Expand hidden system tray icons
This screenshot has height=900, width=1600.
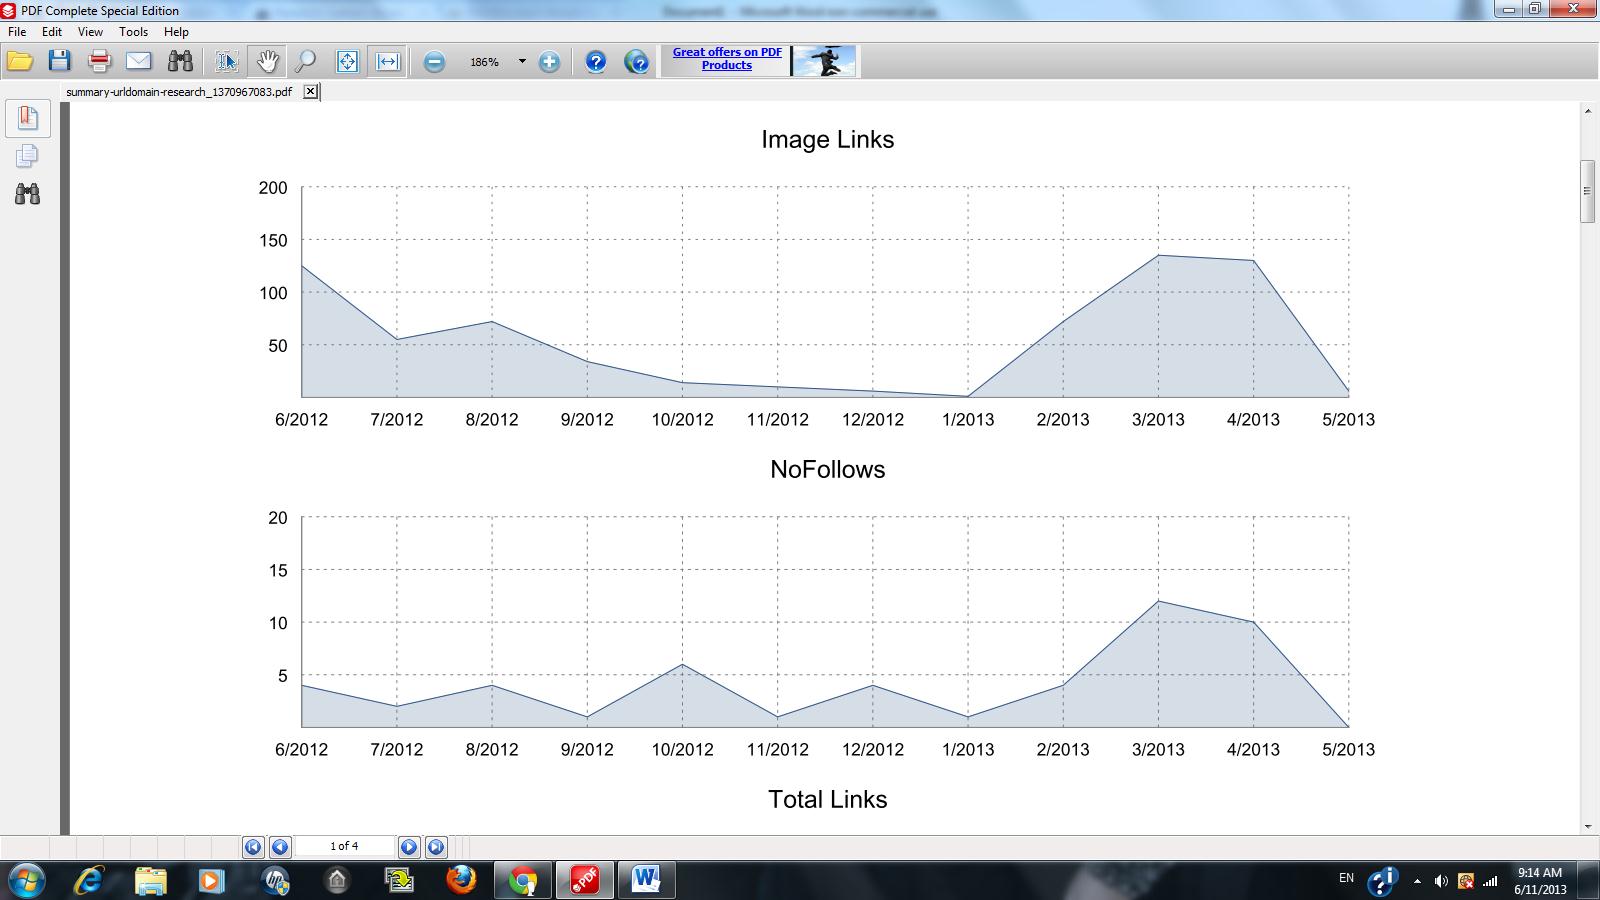click(1417, 881)
